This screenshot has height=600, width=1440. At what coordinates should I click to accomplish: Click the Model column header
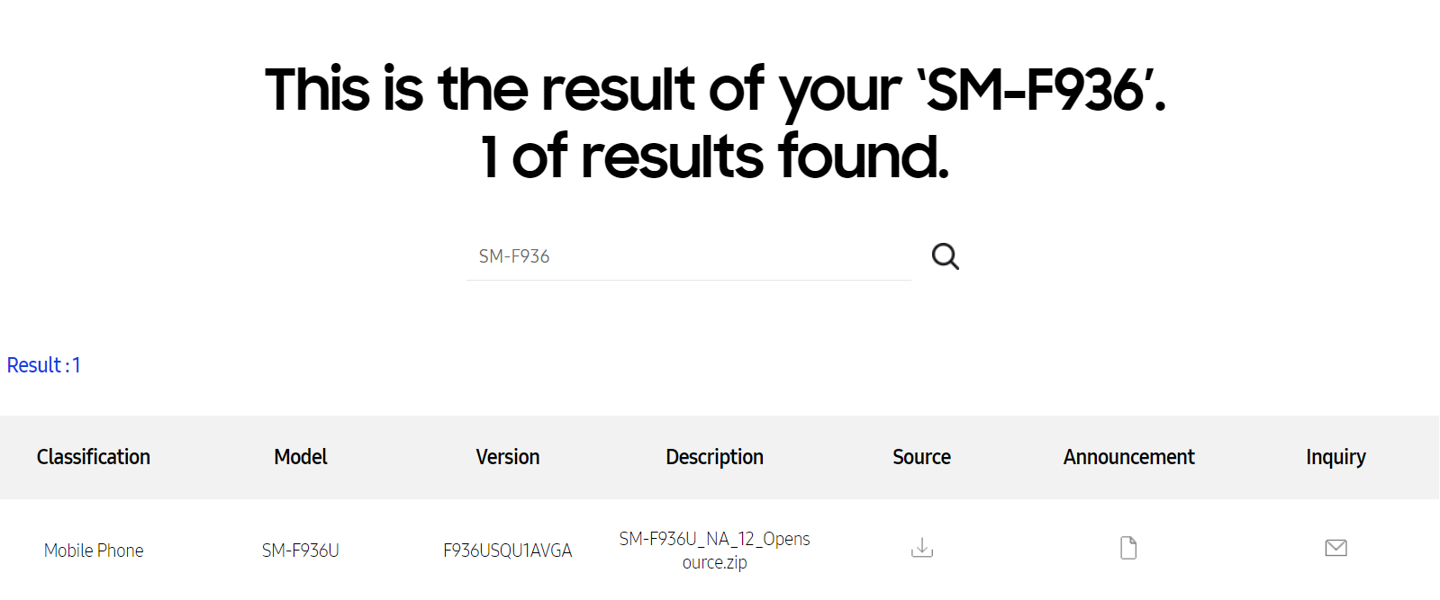pos(301,457)
